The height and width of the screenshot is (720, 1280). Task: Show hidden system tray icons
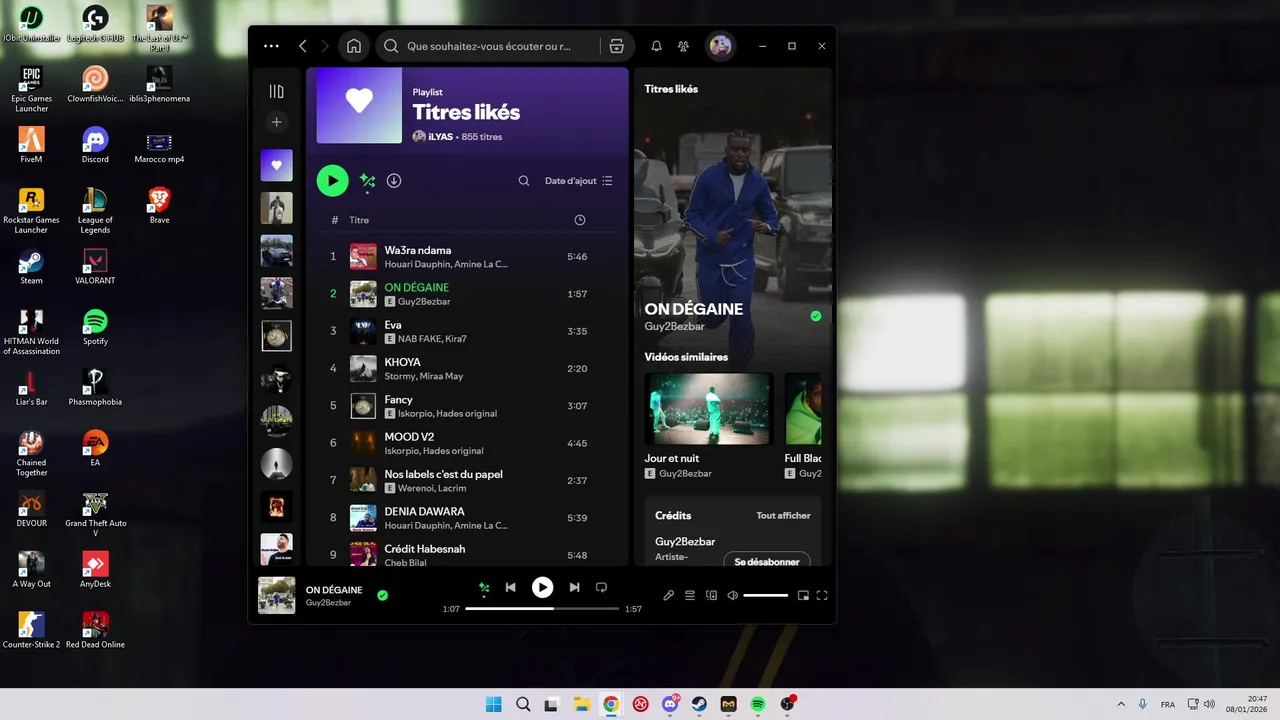[1120, 704]
